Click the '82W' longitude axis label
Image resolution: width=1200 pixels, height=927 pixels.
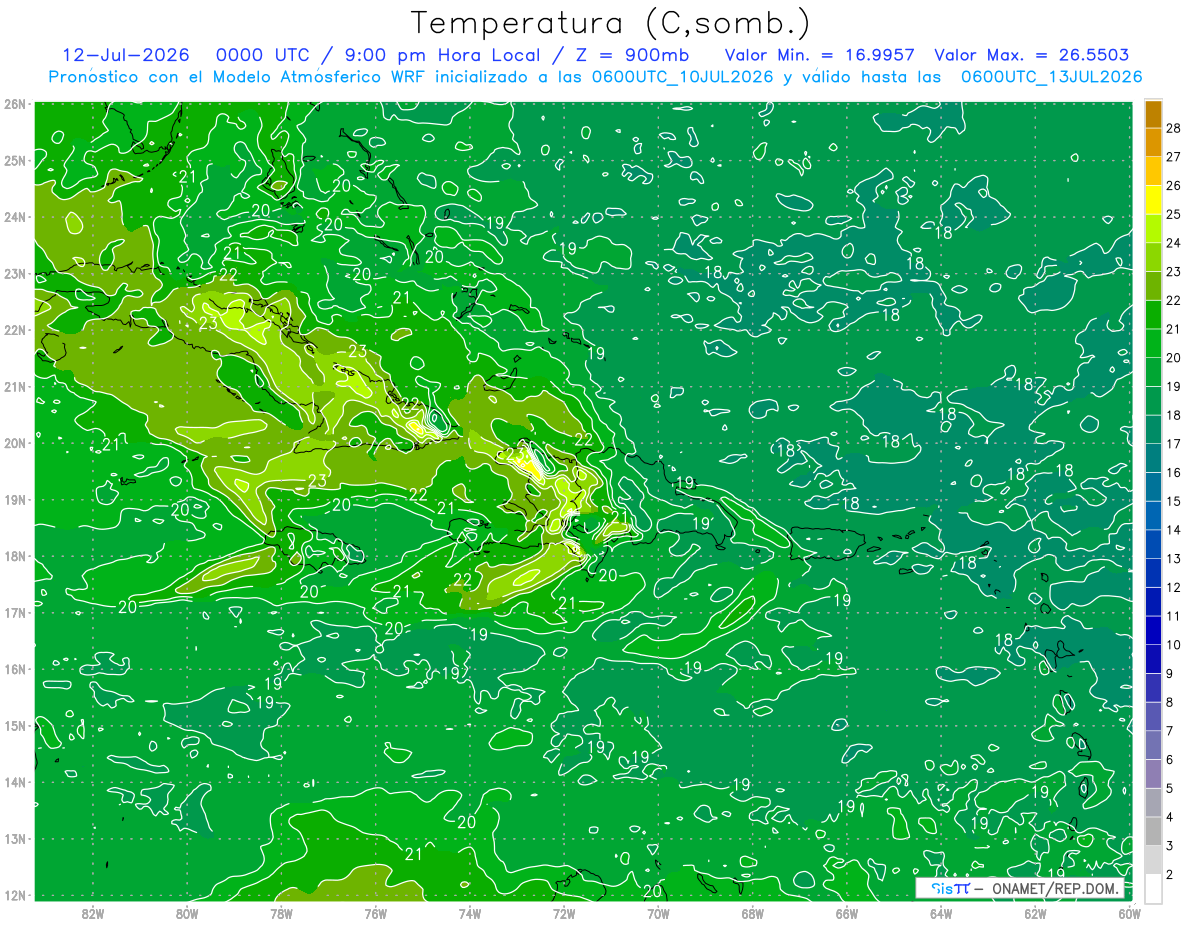93,913
